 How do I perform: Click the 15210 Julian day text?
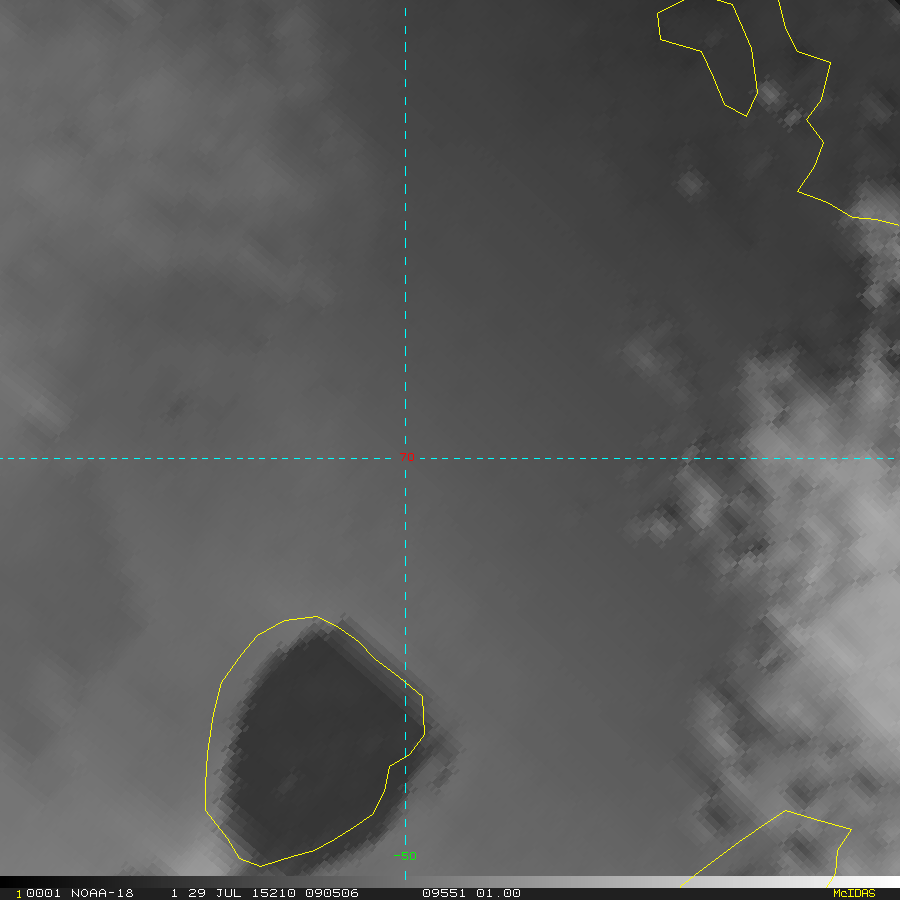273,893
